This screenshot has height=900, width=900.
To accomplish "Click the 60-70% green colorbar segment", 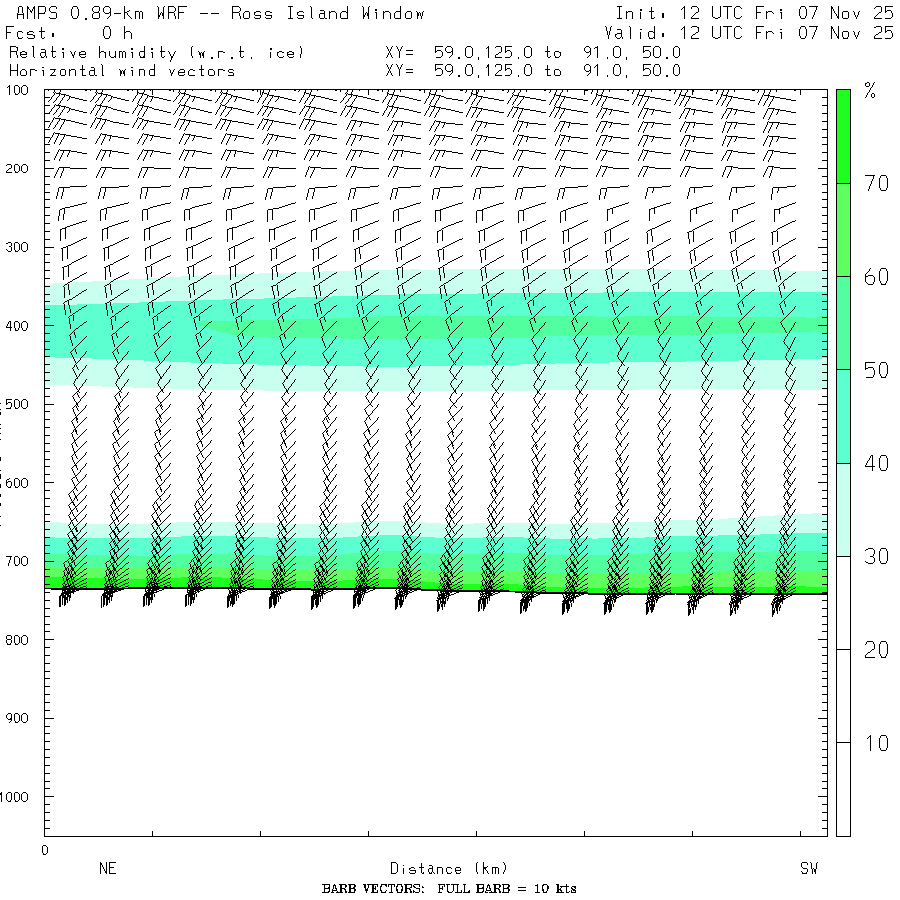I will [x=843, y=230].
